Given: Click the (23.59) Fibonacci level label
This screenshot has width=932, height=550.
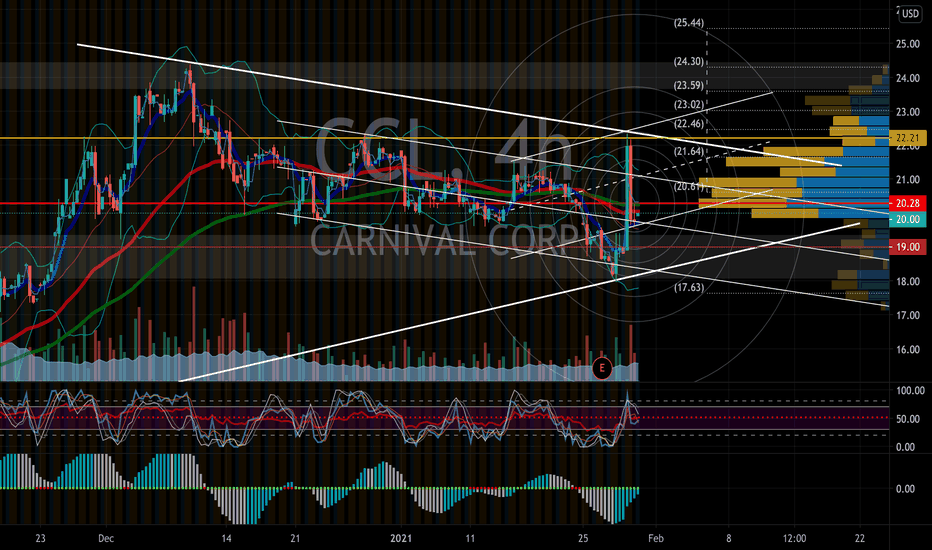Looking at the screenshot, I should [x=689, y=86].
